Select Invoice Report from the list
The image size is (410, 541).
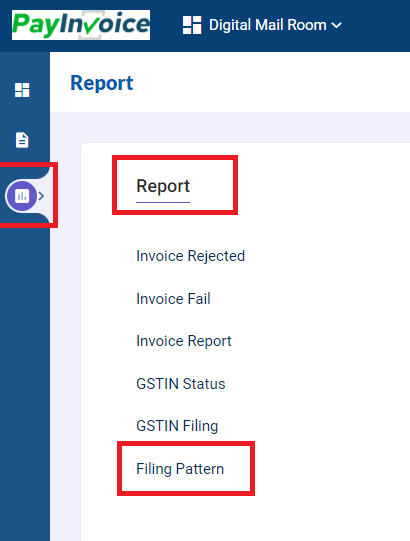pos(184,341)
